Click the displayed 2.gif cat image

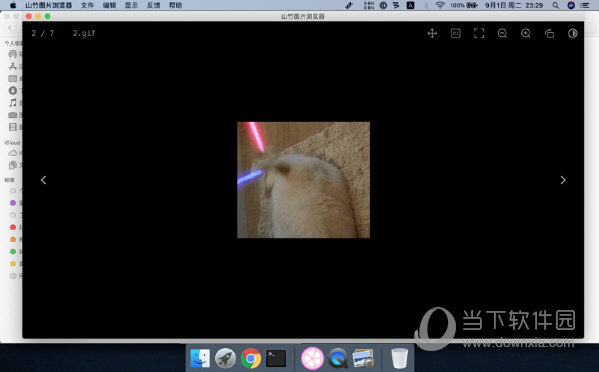pyautogui.click(x=303, y=180)
